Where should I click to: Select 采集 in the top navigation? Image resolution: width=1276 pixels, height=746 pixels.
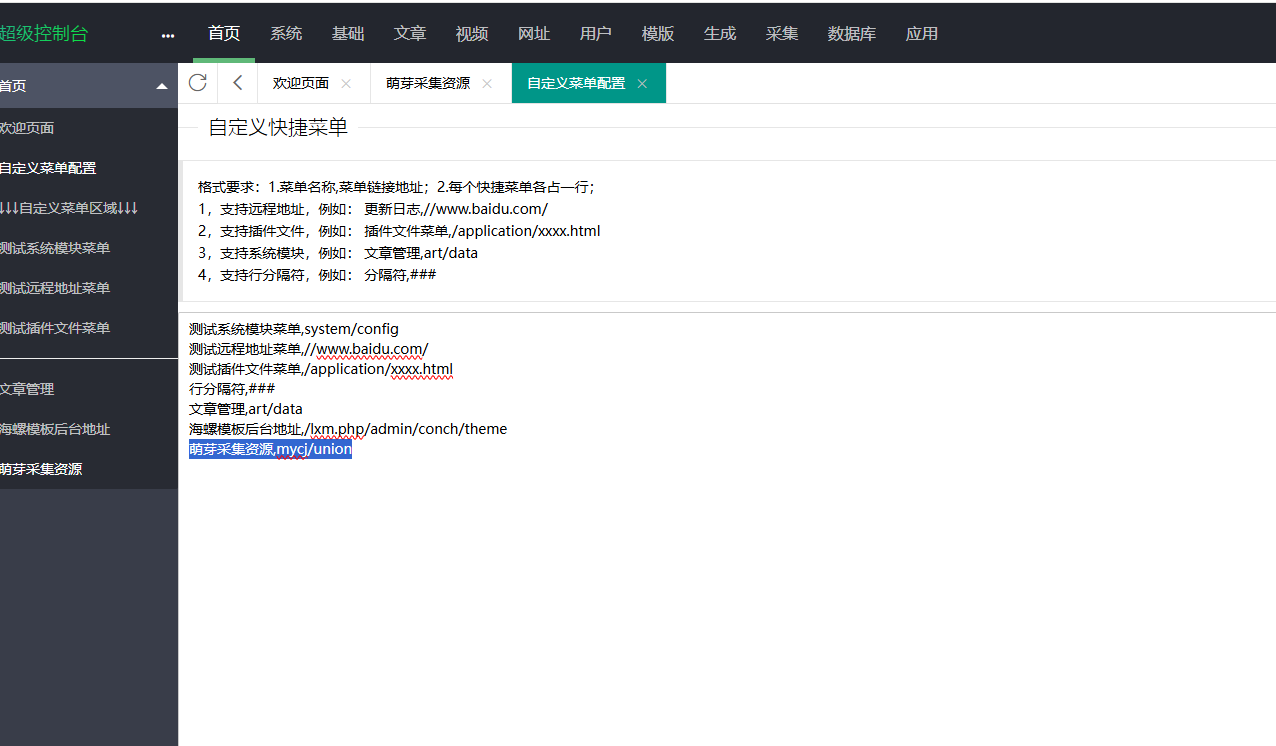[782, 34]
